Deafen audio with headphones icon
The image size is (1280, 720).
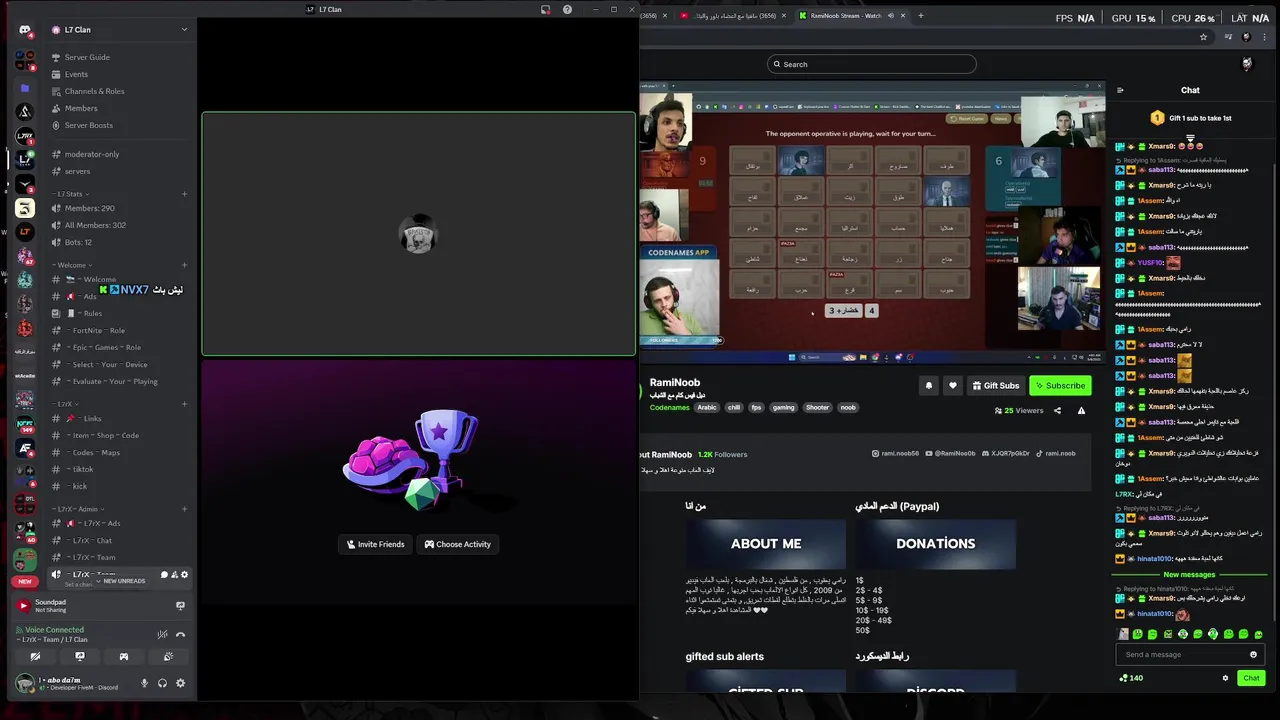(x=162, y=683)
